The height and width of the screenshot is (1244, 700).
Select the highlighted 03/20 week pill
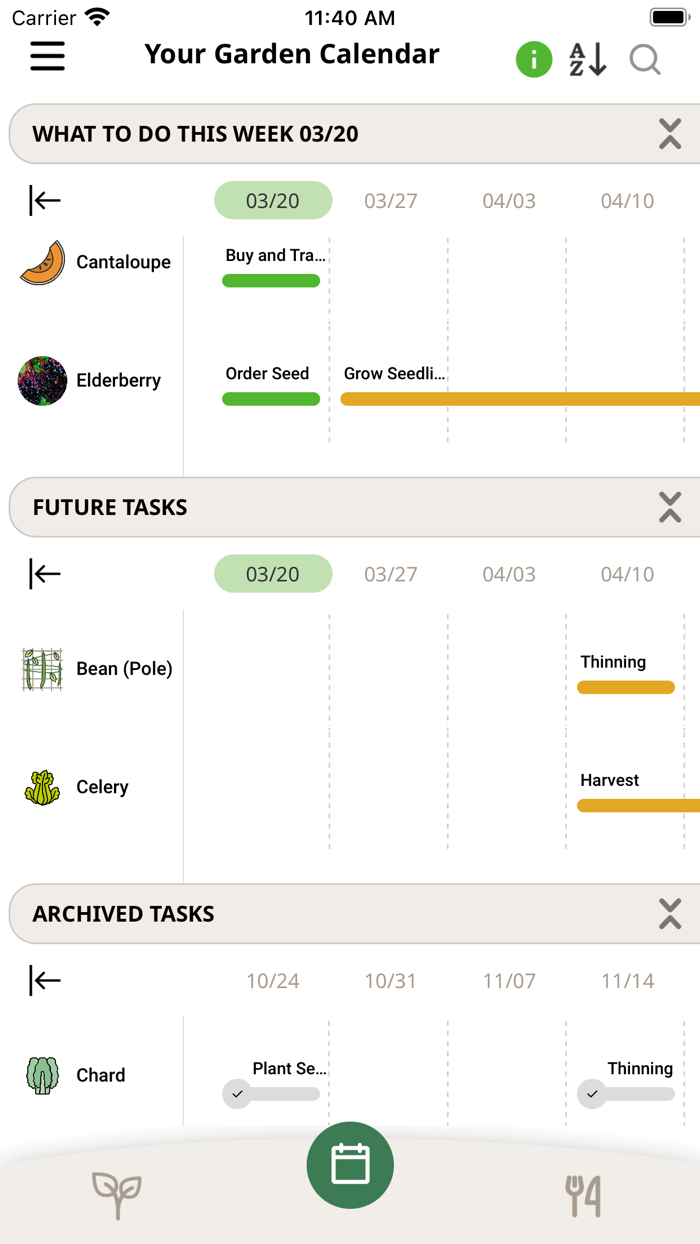[x=272, y=200]
